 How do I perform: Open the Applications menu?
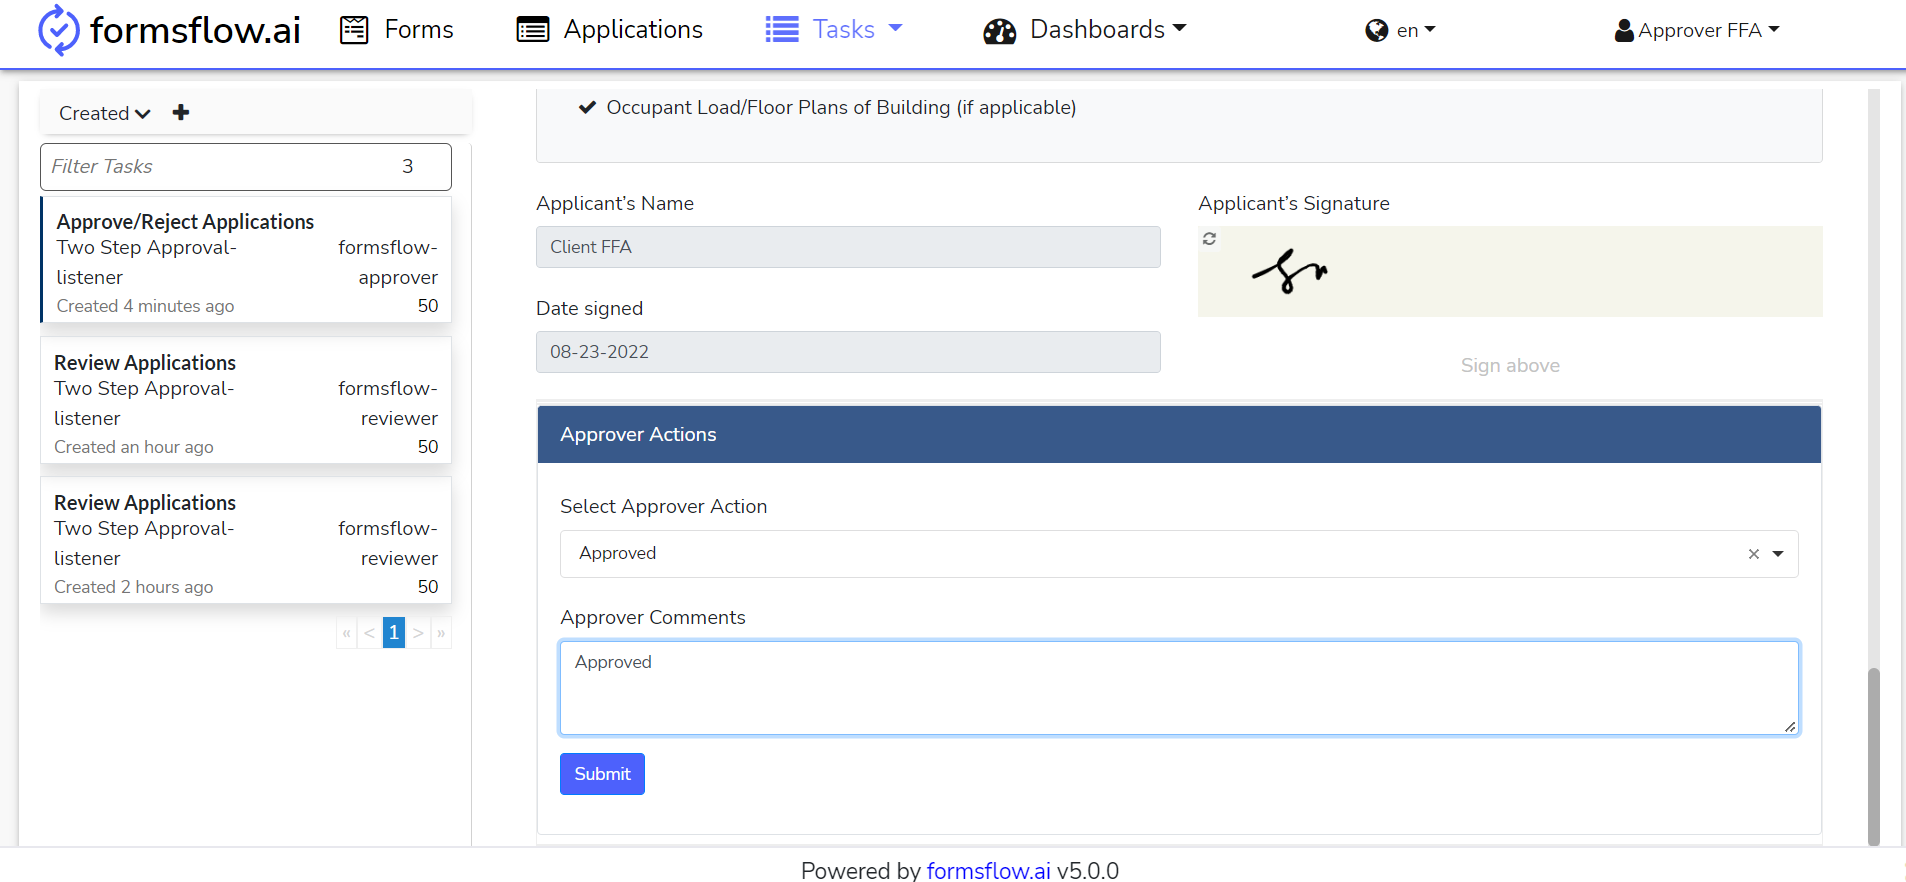pyautogui.click(x=610, y=30)
